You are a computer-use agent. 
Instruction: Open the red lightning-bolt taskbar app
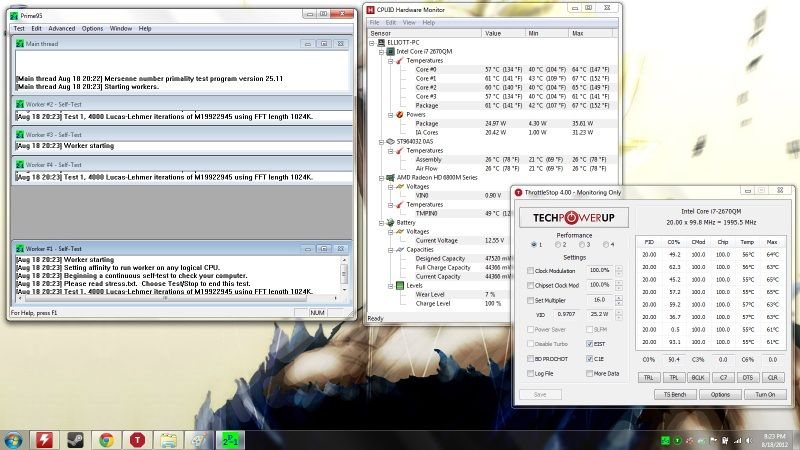tap(44, 440)
